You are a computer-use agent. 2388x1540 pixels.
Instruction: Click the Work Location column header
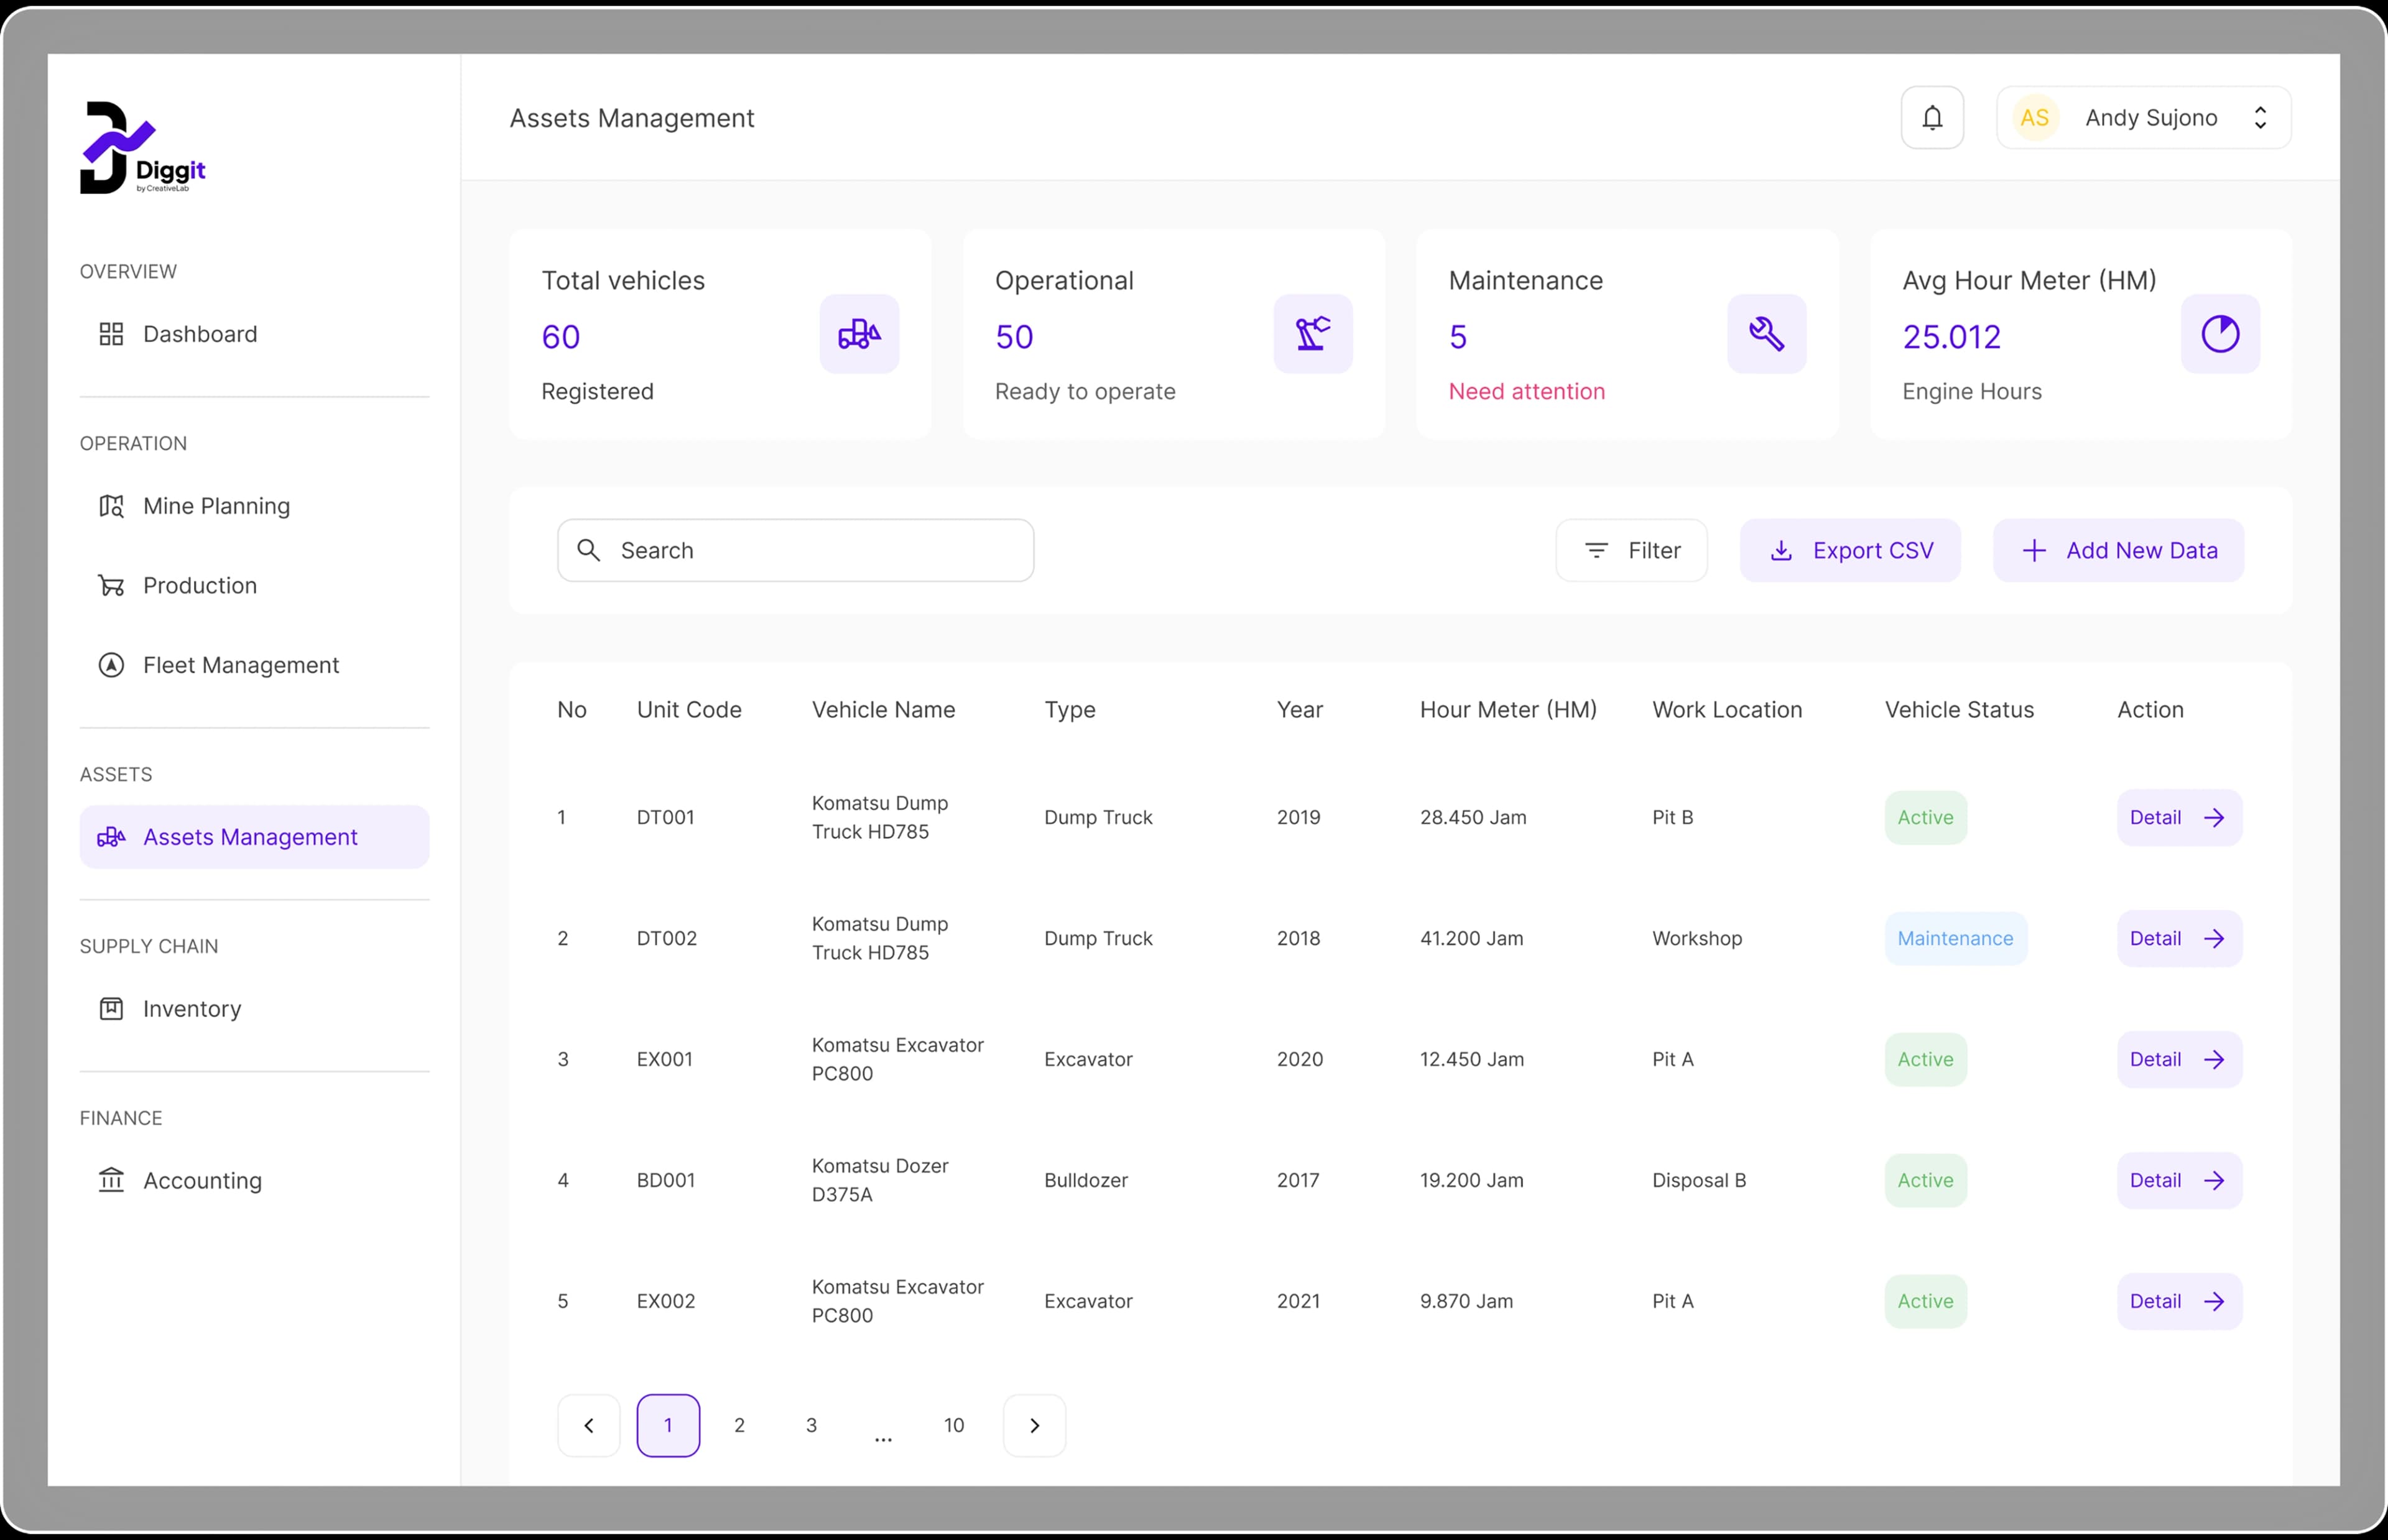(1727, 710)
